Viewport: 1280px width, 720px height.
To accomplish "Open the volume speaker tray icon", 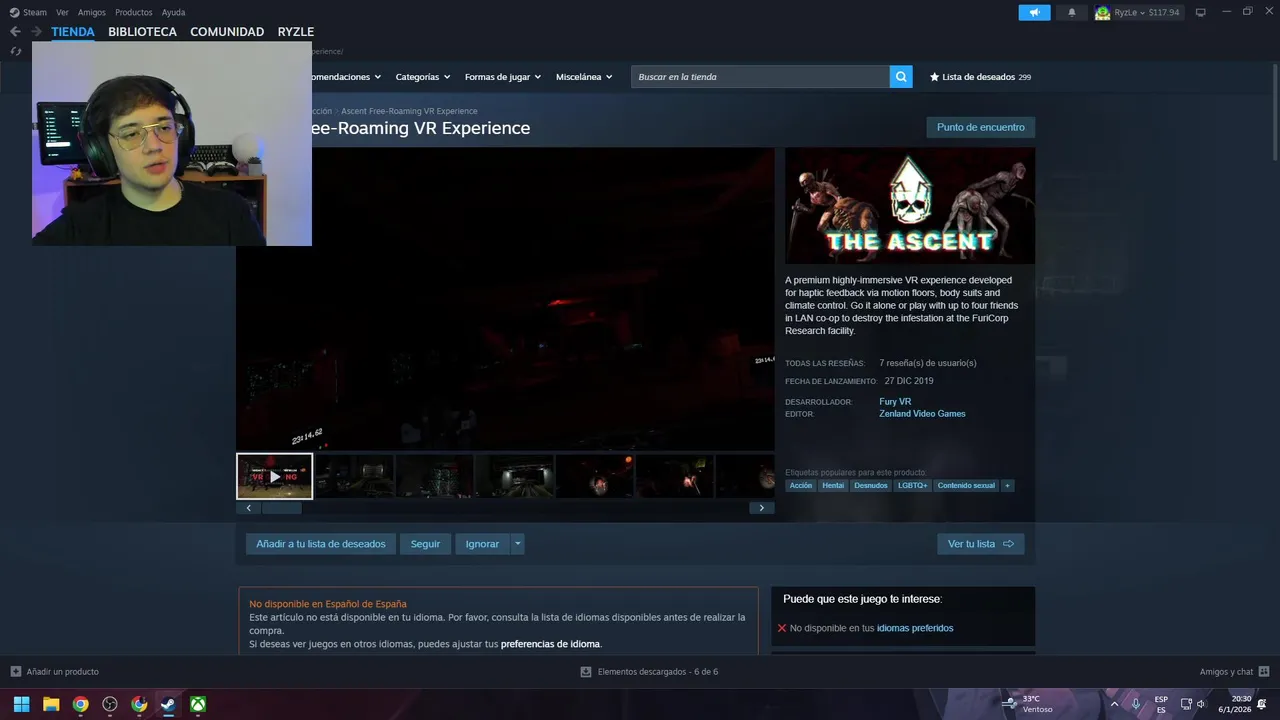I will click(1201, 704).
